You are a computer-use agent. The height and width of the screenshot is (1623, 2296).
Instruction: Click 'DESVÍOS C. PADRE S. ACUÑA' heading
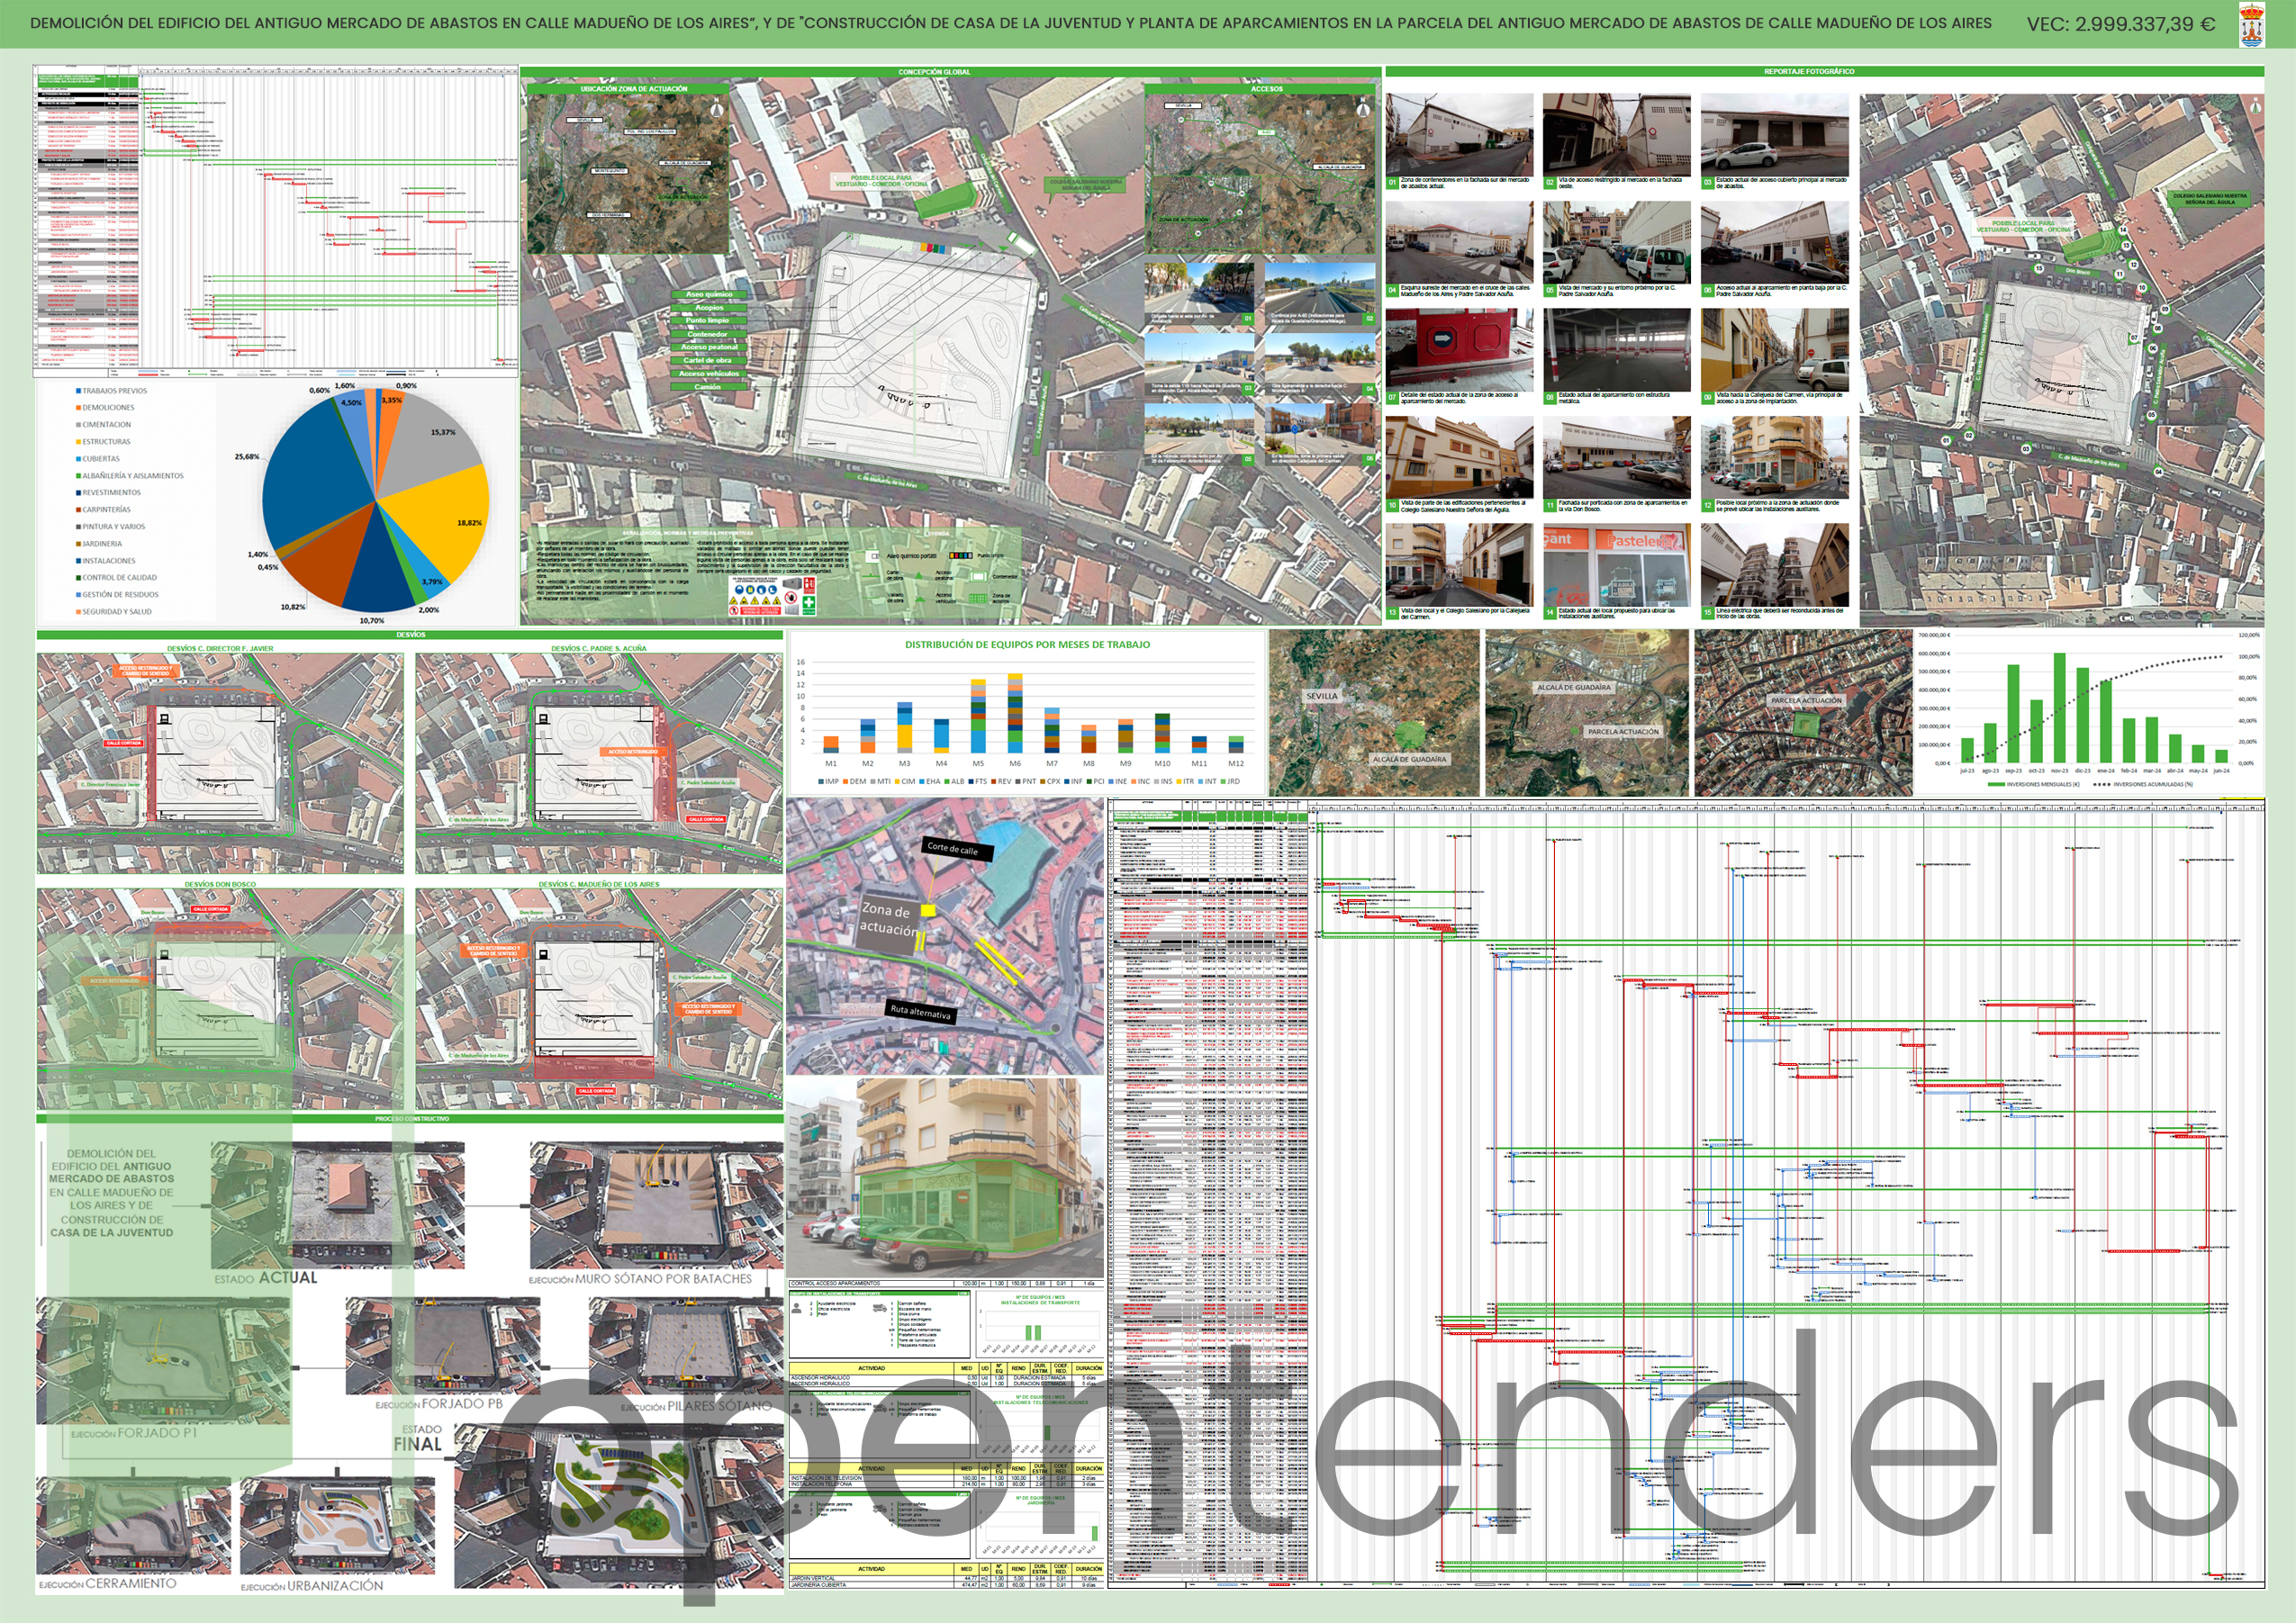pos(598,649)
